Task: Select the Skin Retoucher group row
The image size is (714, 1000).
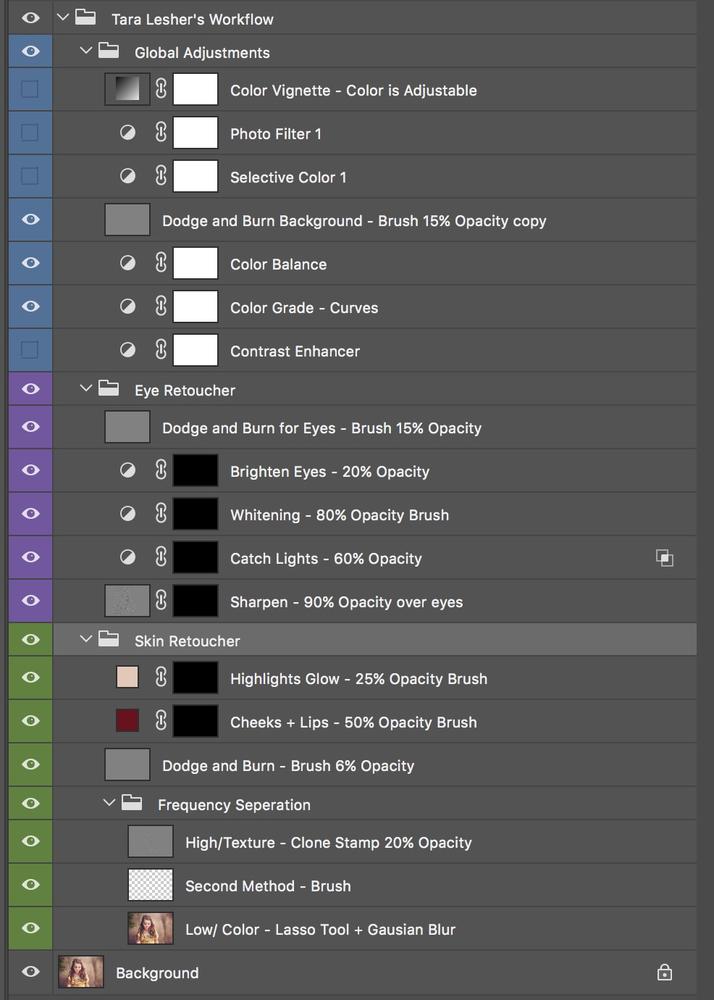Action: [374, 640]
